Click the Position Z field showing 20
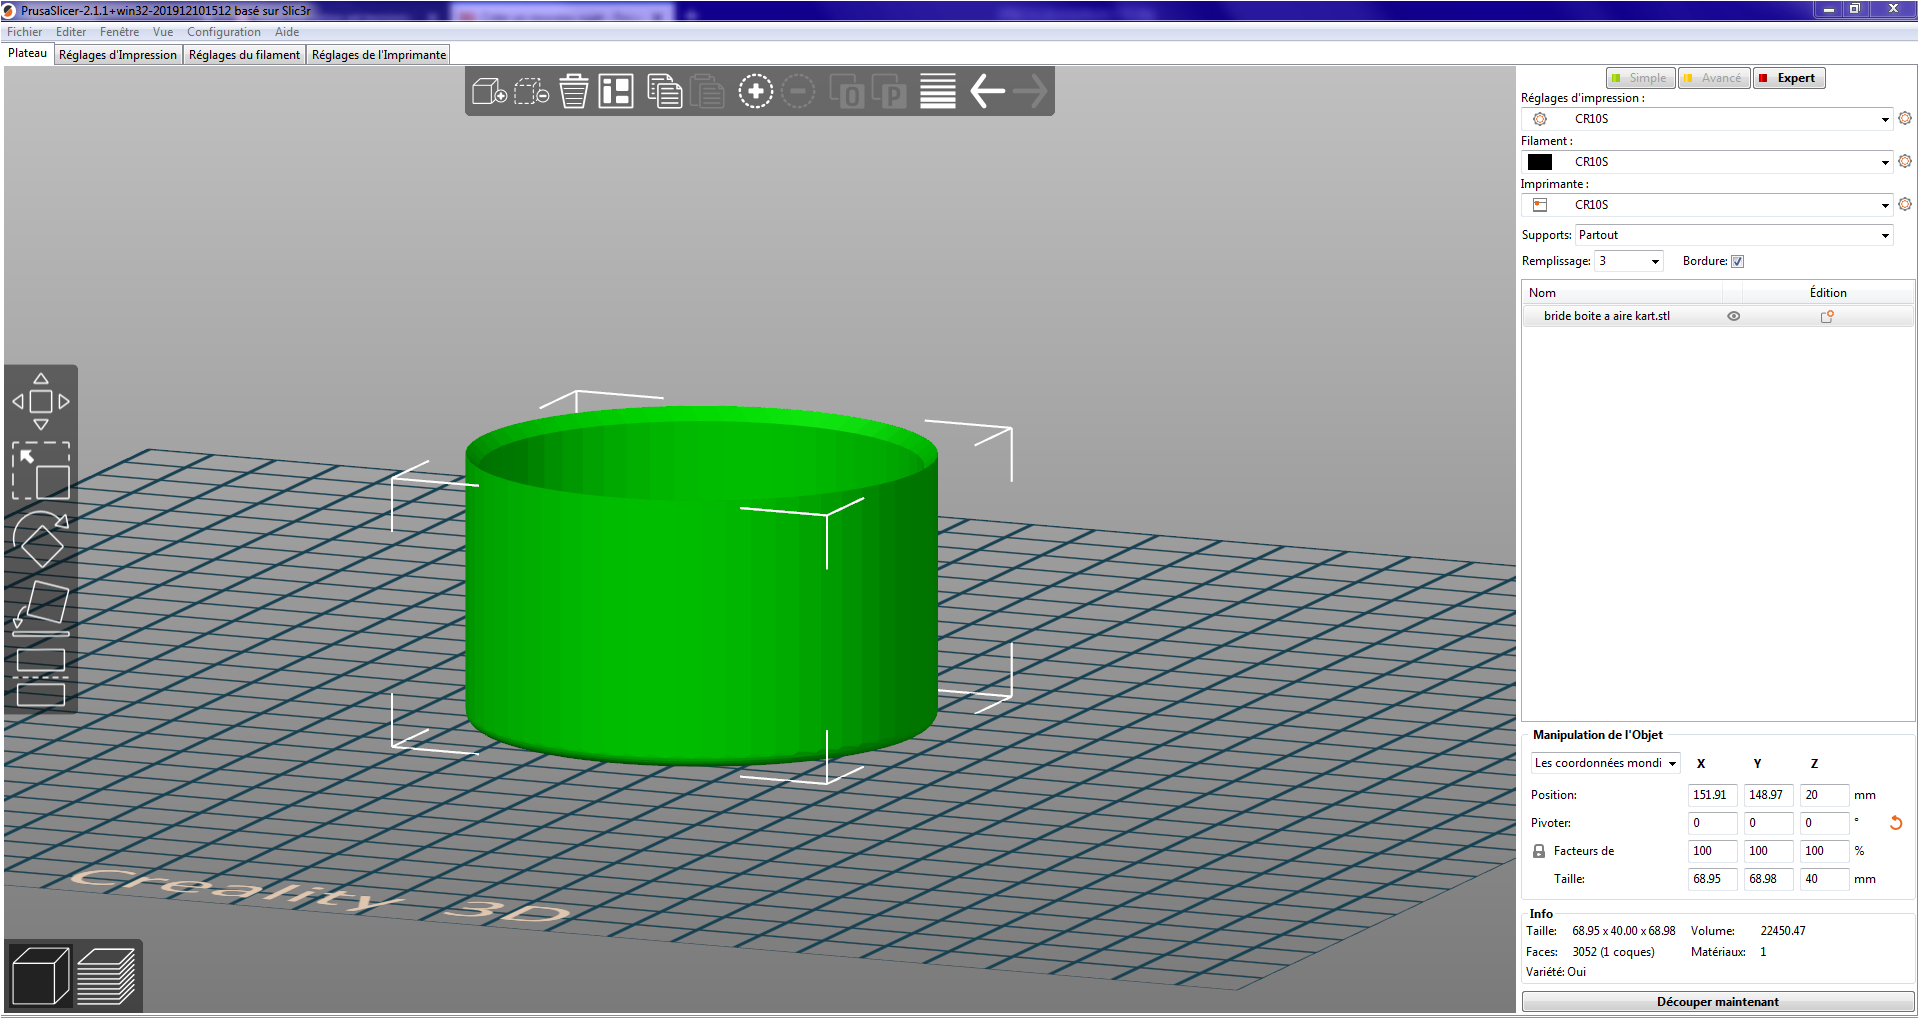 (x=1824, y=795)
